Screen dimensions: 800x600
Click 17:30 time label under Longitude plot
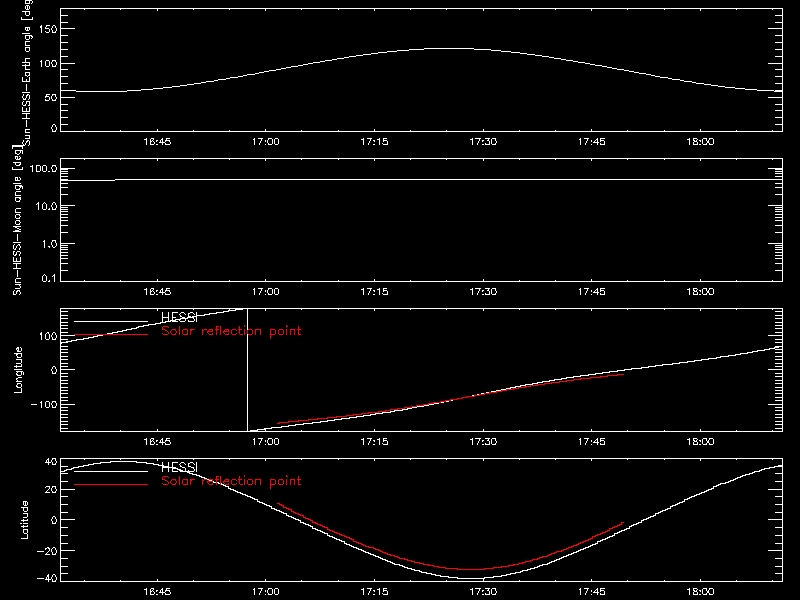(483, 441)
